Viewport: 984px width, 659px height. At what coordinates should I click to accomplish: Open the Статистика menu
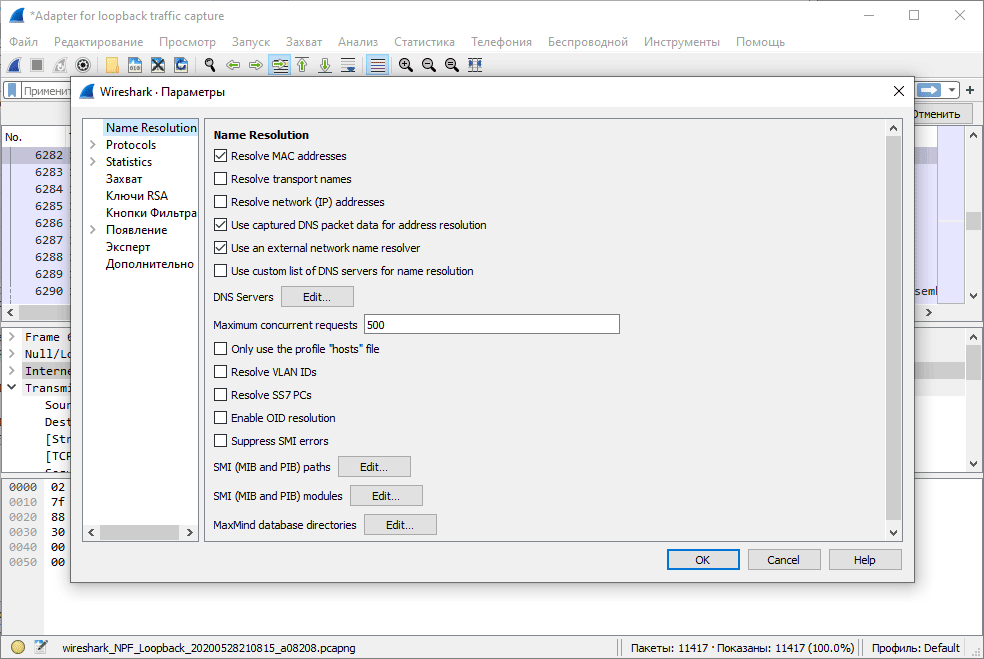pyautogui.click(x=424, y=41)
